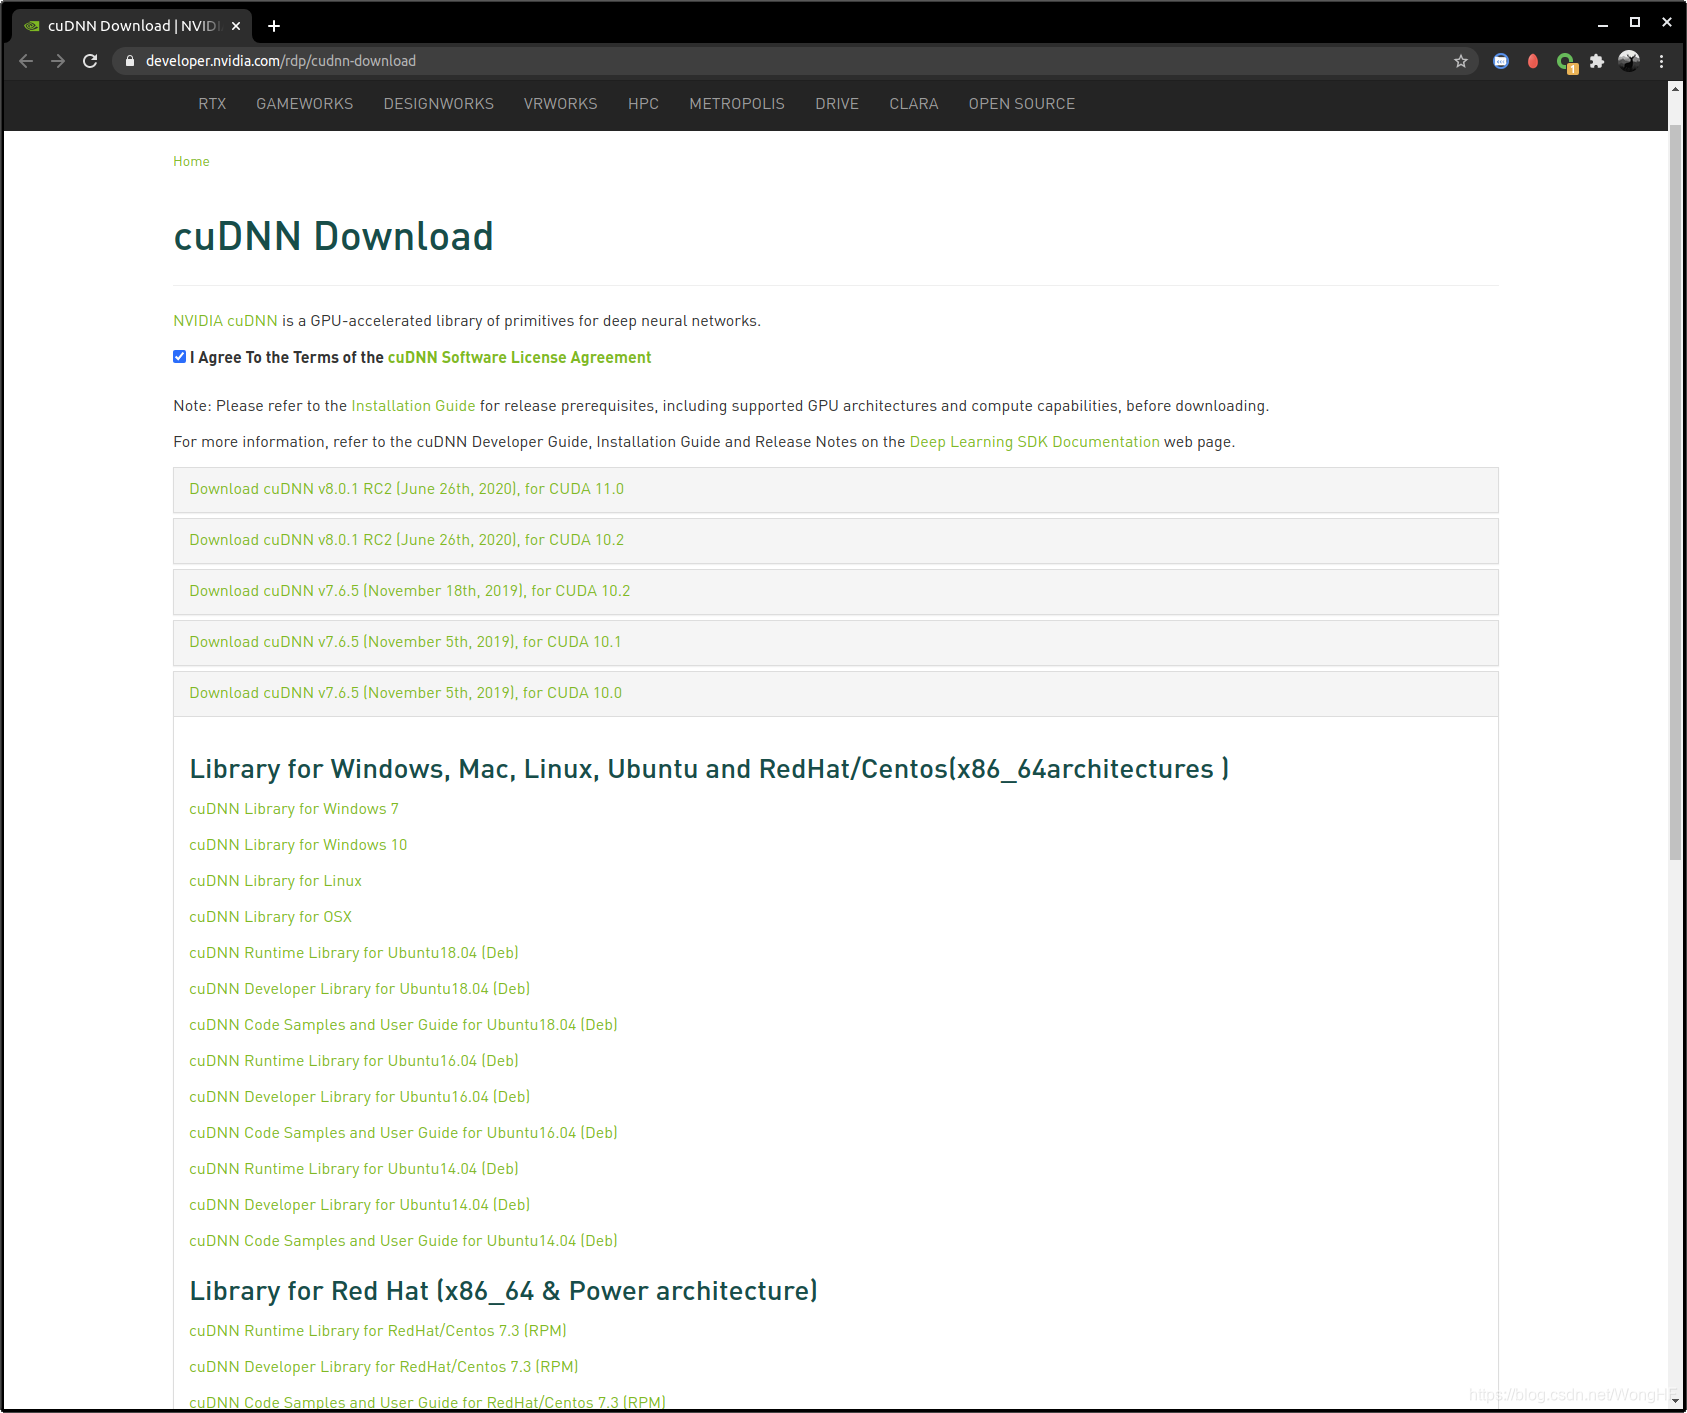Reload the cuDNN Download page
Image resolution: width=1687 pixels, height=1413 pixels.
tap(90, 61)
